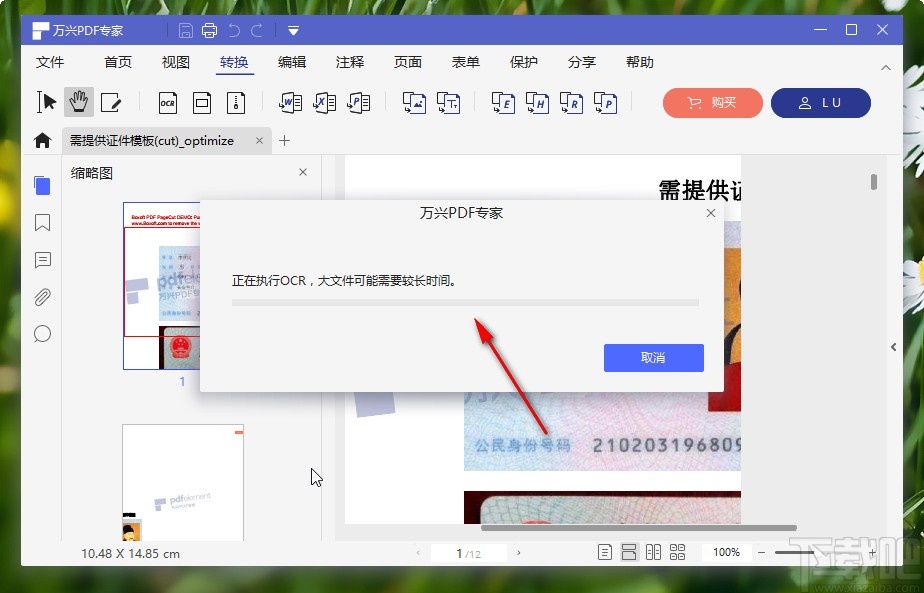
Task: Switch to the 注释 ribbon tab
Action: coord(349,62)
